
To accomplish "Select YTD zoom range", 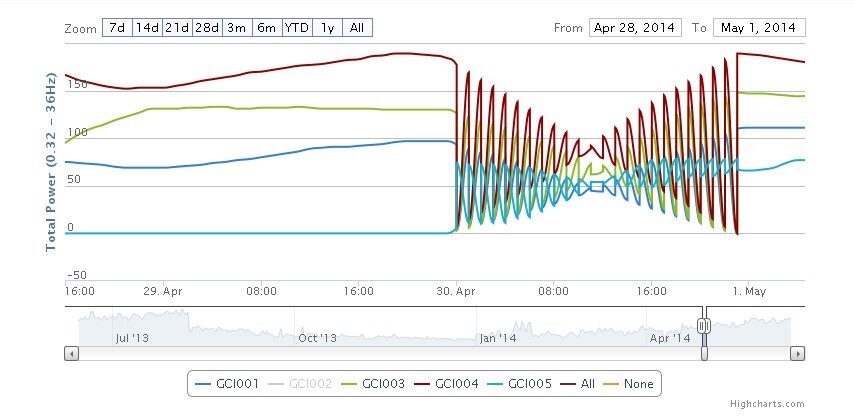I will [x=297, y=28].
